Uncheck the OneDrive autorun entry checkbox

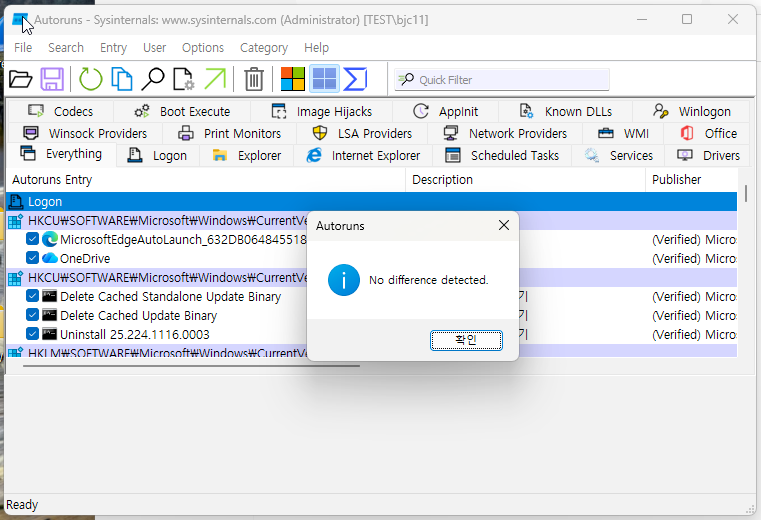coord(33,258)
